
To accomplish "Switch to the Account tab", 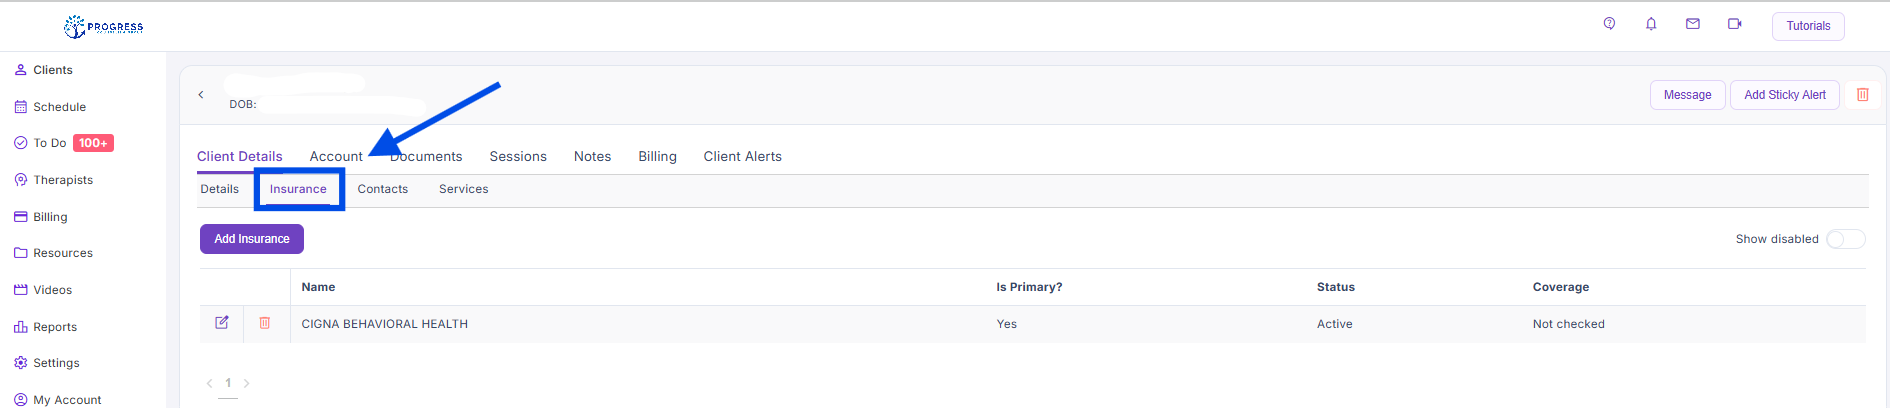I will tap(336, 157).
